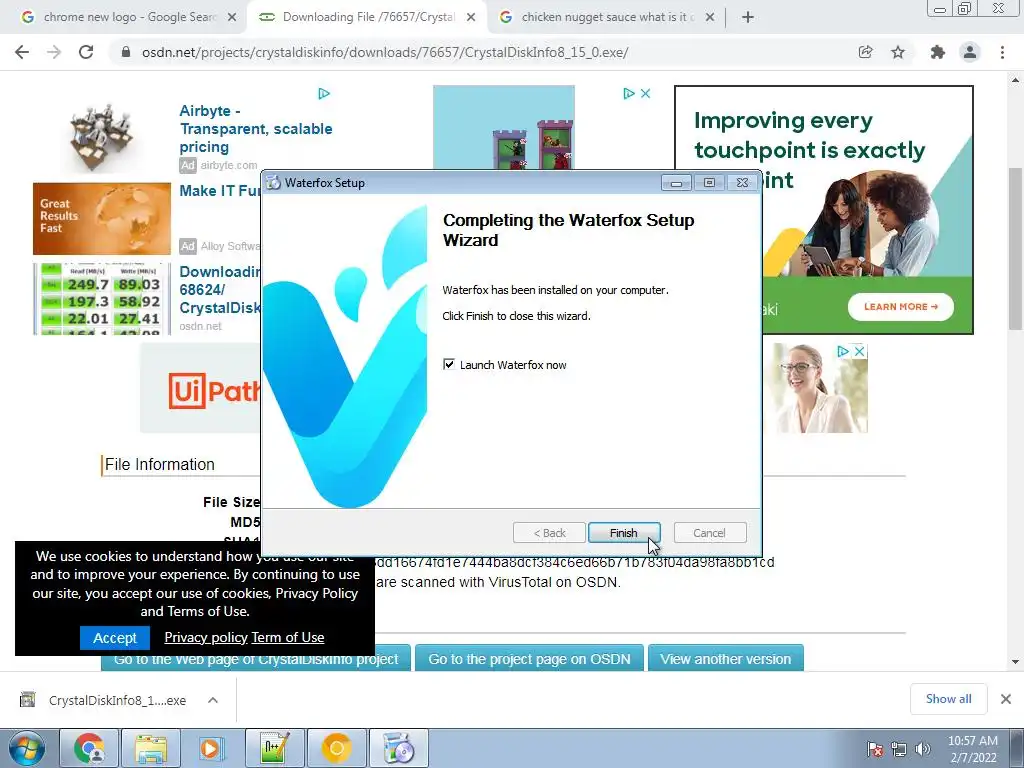Screen dimensions: 1024x768
Task: Open Chrome extensions puzzle icon
Action: pyautogui.click(x=938, y=52)
